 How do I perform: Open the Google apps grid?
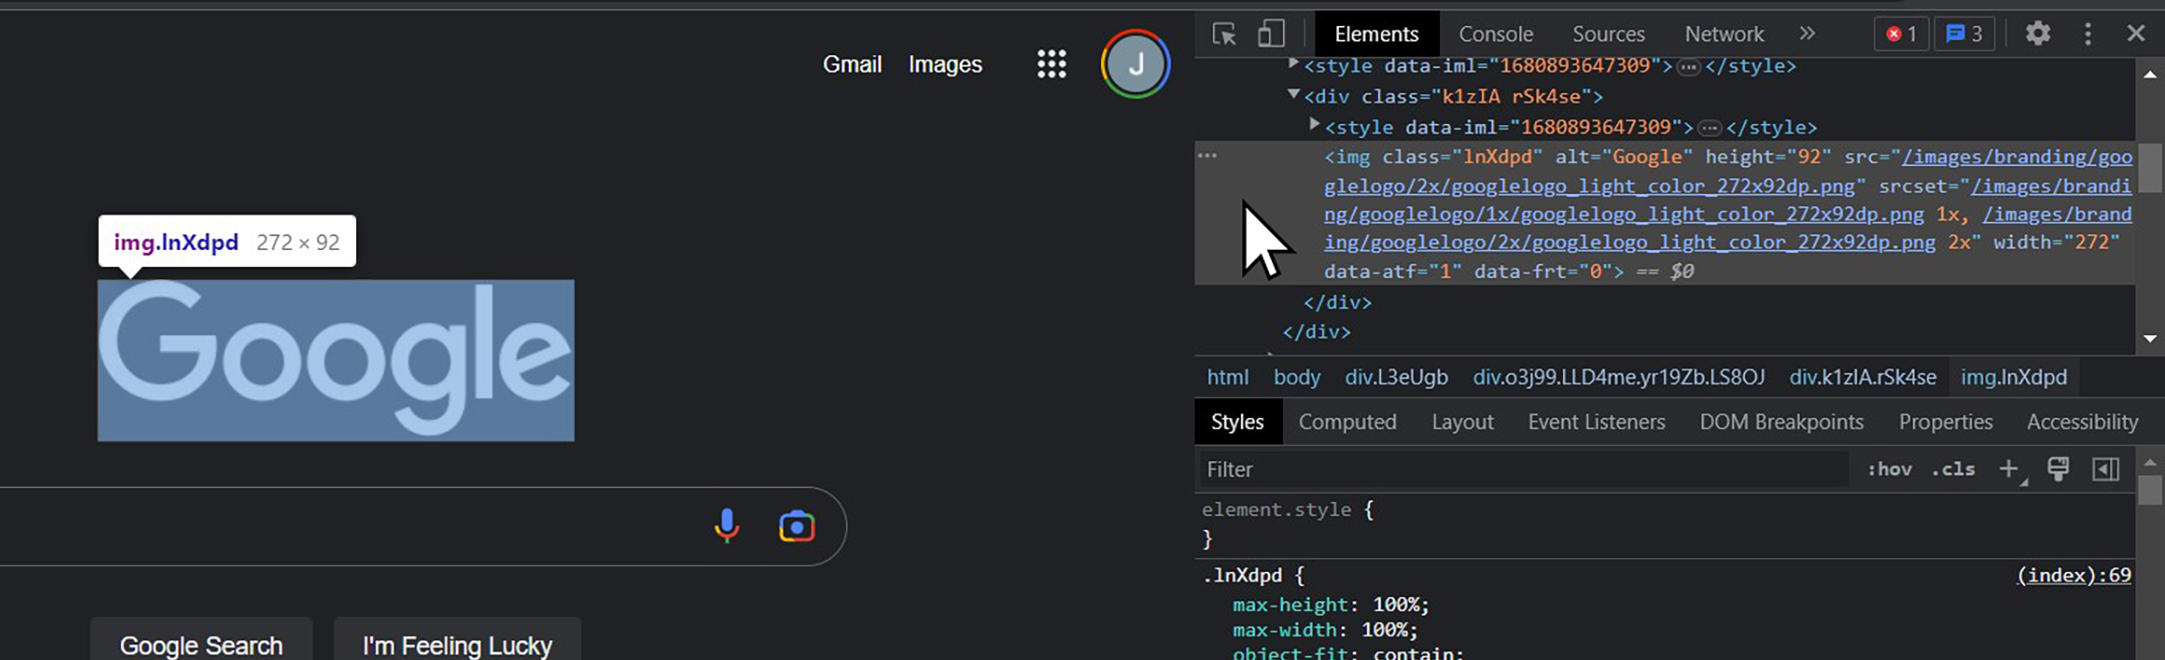click(x=1051, y=64)
